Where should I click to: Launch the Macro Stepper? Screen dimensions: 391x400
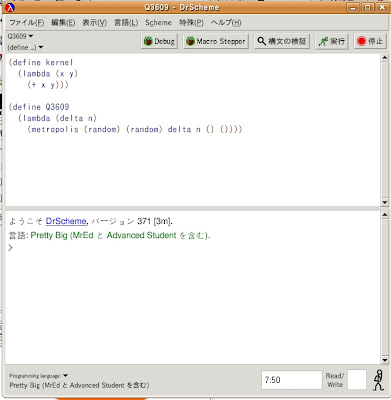coord(216,41)
